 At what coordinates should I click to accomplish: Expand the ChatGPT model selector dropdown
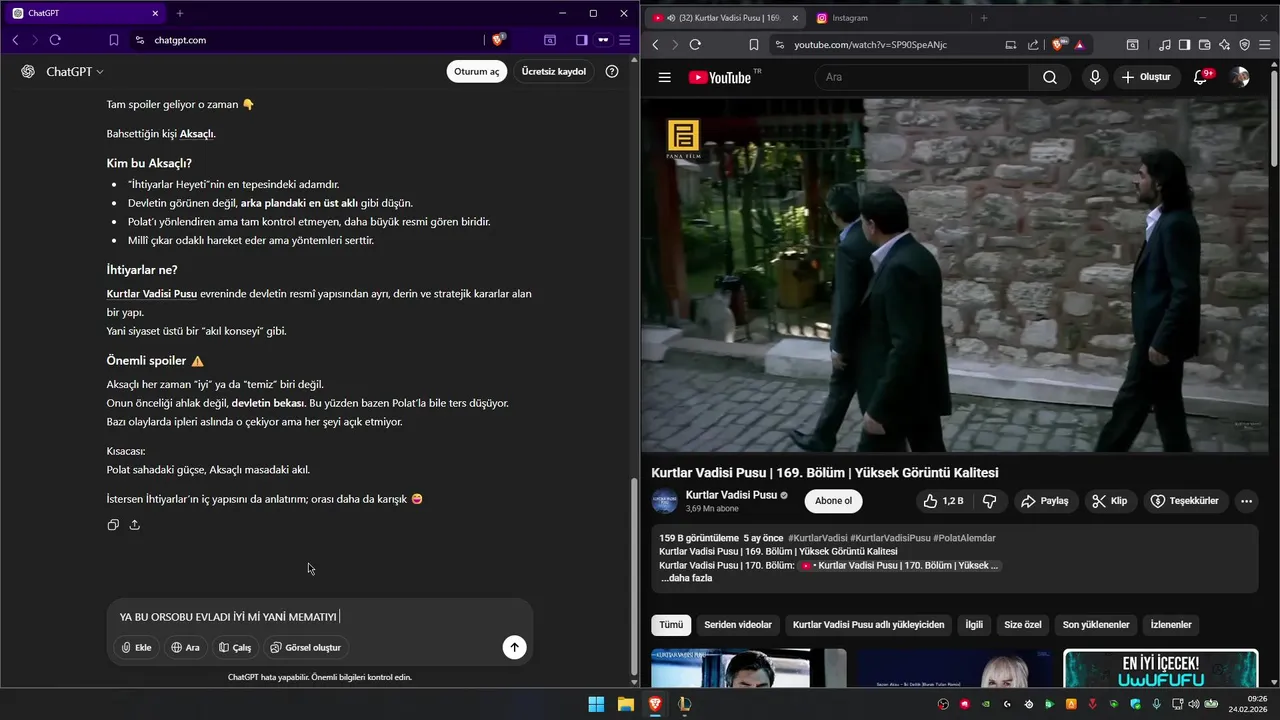pyautogui.click(x=75, y=72)
